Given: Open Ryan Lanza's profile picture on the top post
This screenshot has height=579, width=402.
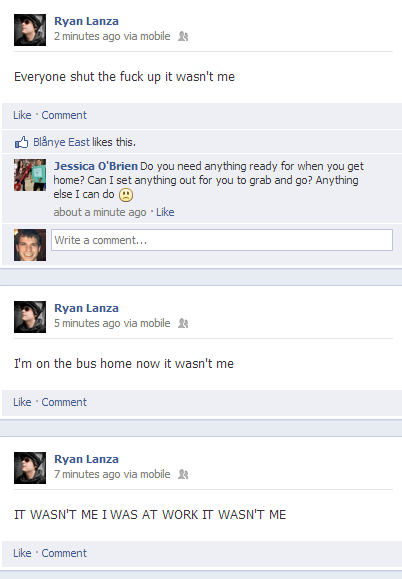Looking at the screenshot, I should [x=30, y=30].
